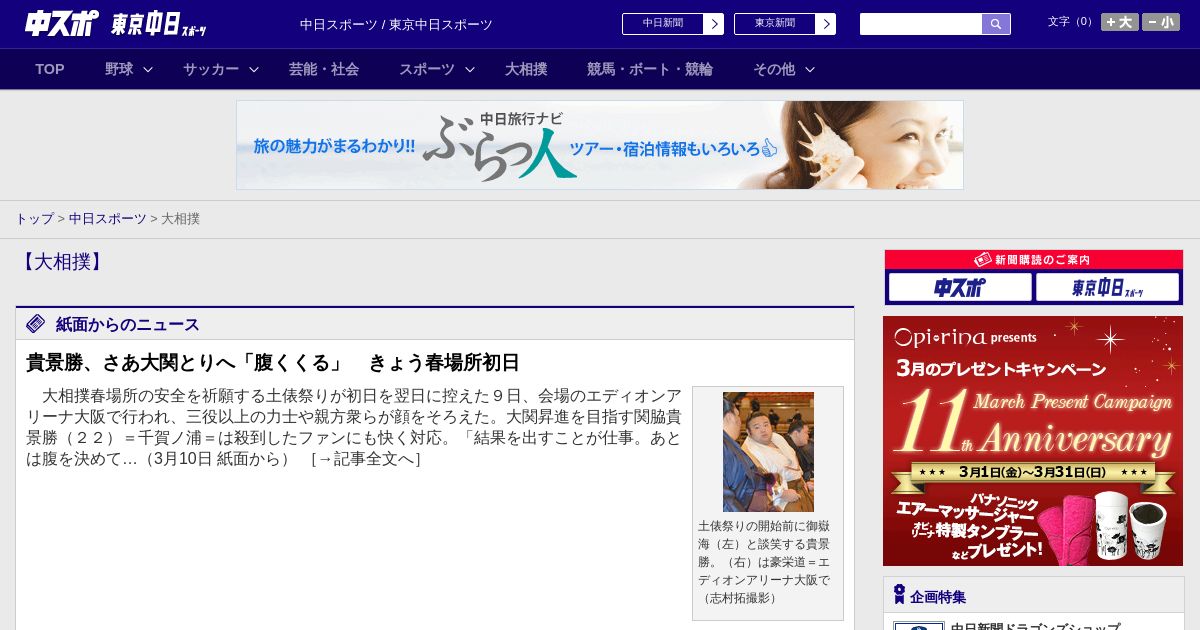Image resolution: width=1200 pixels, height=630 pixels.
Task: Open the 競馬・ボート・競輪 menu item
Action: point(650,69)
